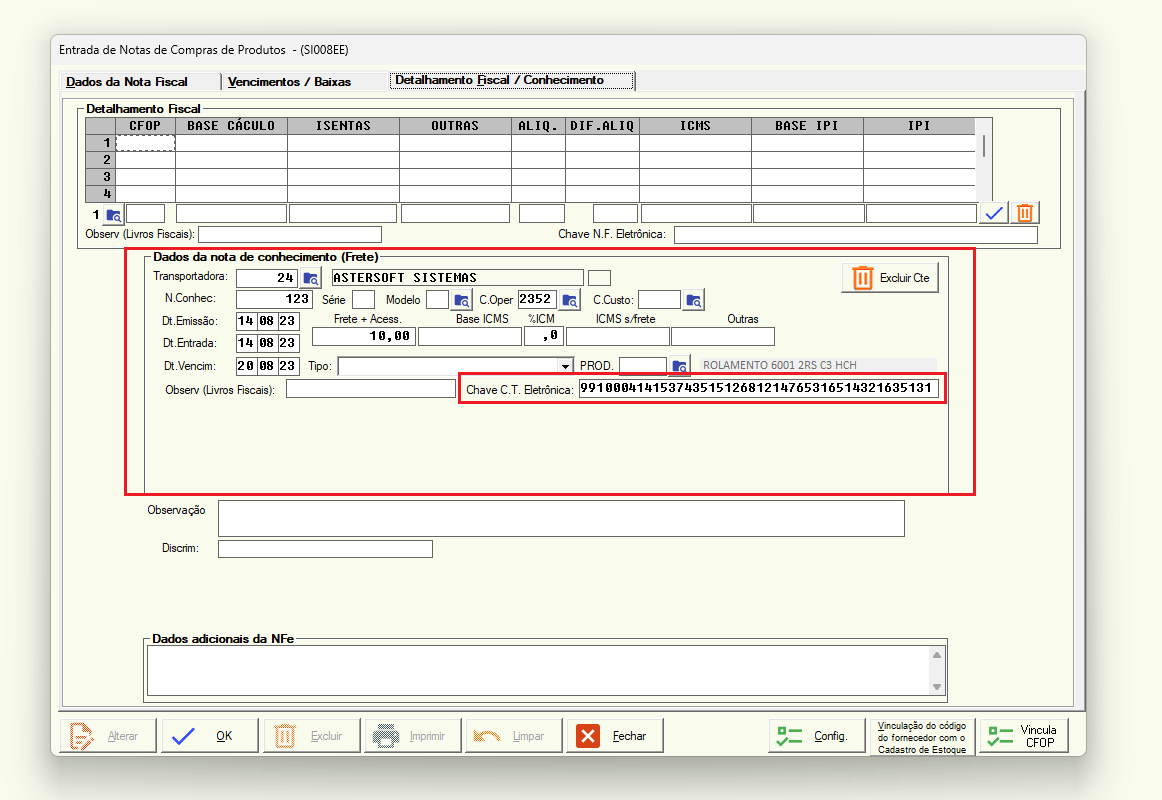This screenshot has width=1162, height=800.
Task: Click the ROLAMENTO 6001 2RS C3 HCH text
Action: (x=780, y=365)
